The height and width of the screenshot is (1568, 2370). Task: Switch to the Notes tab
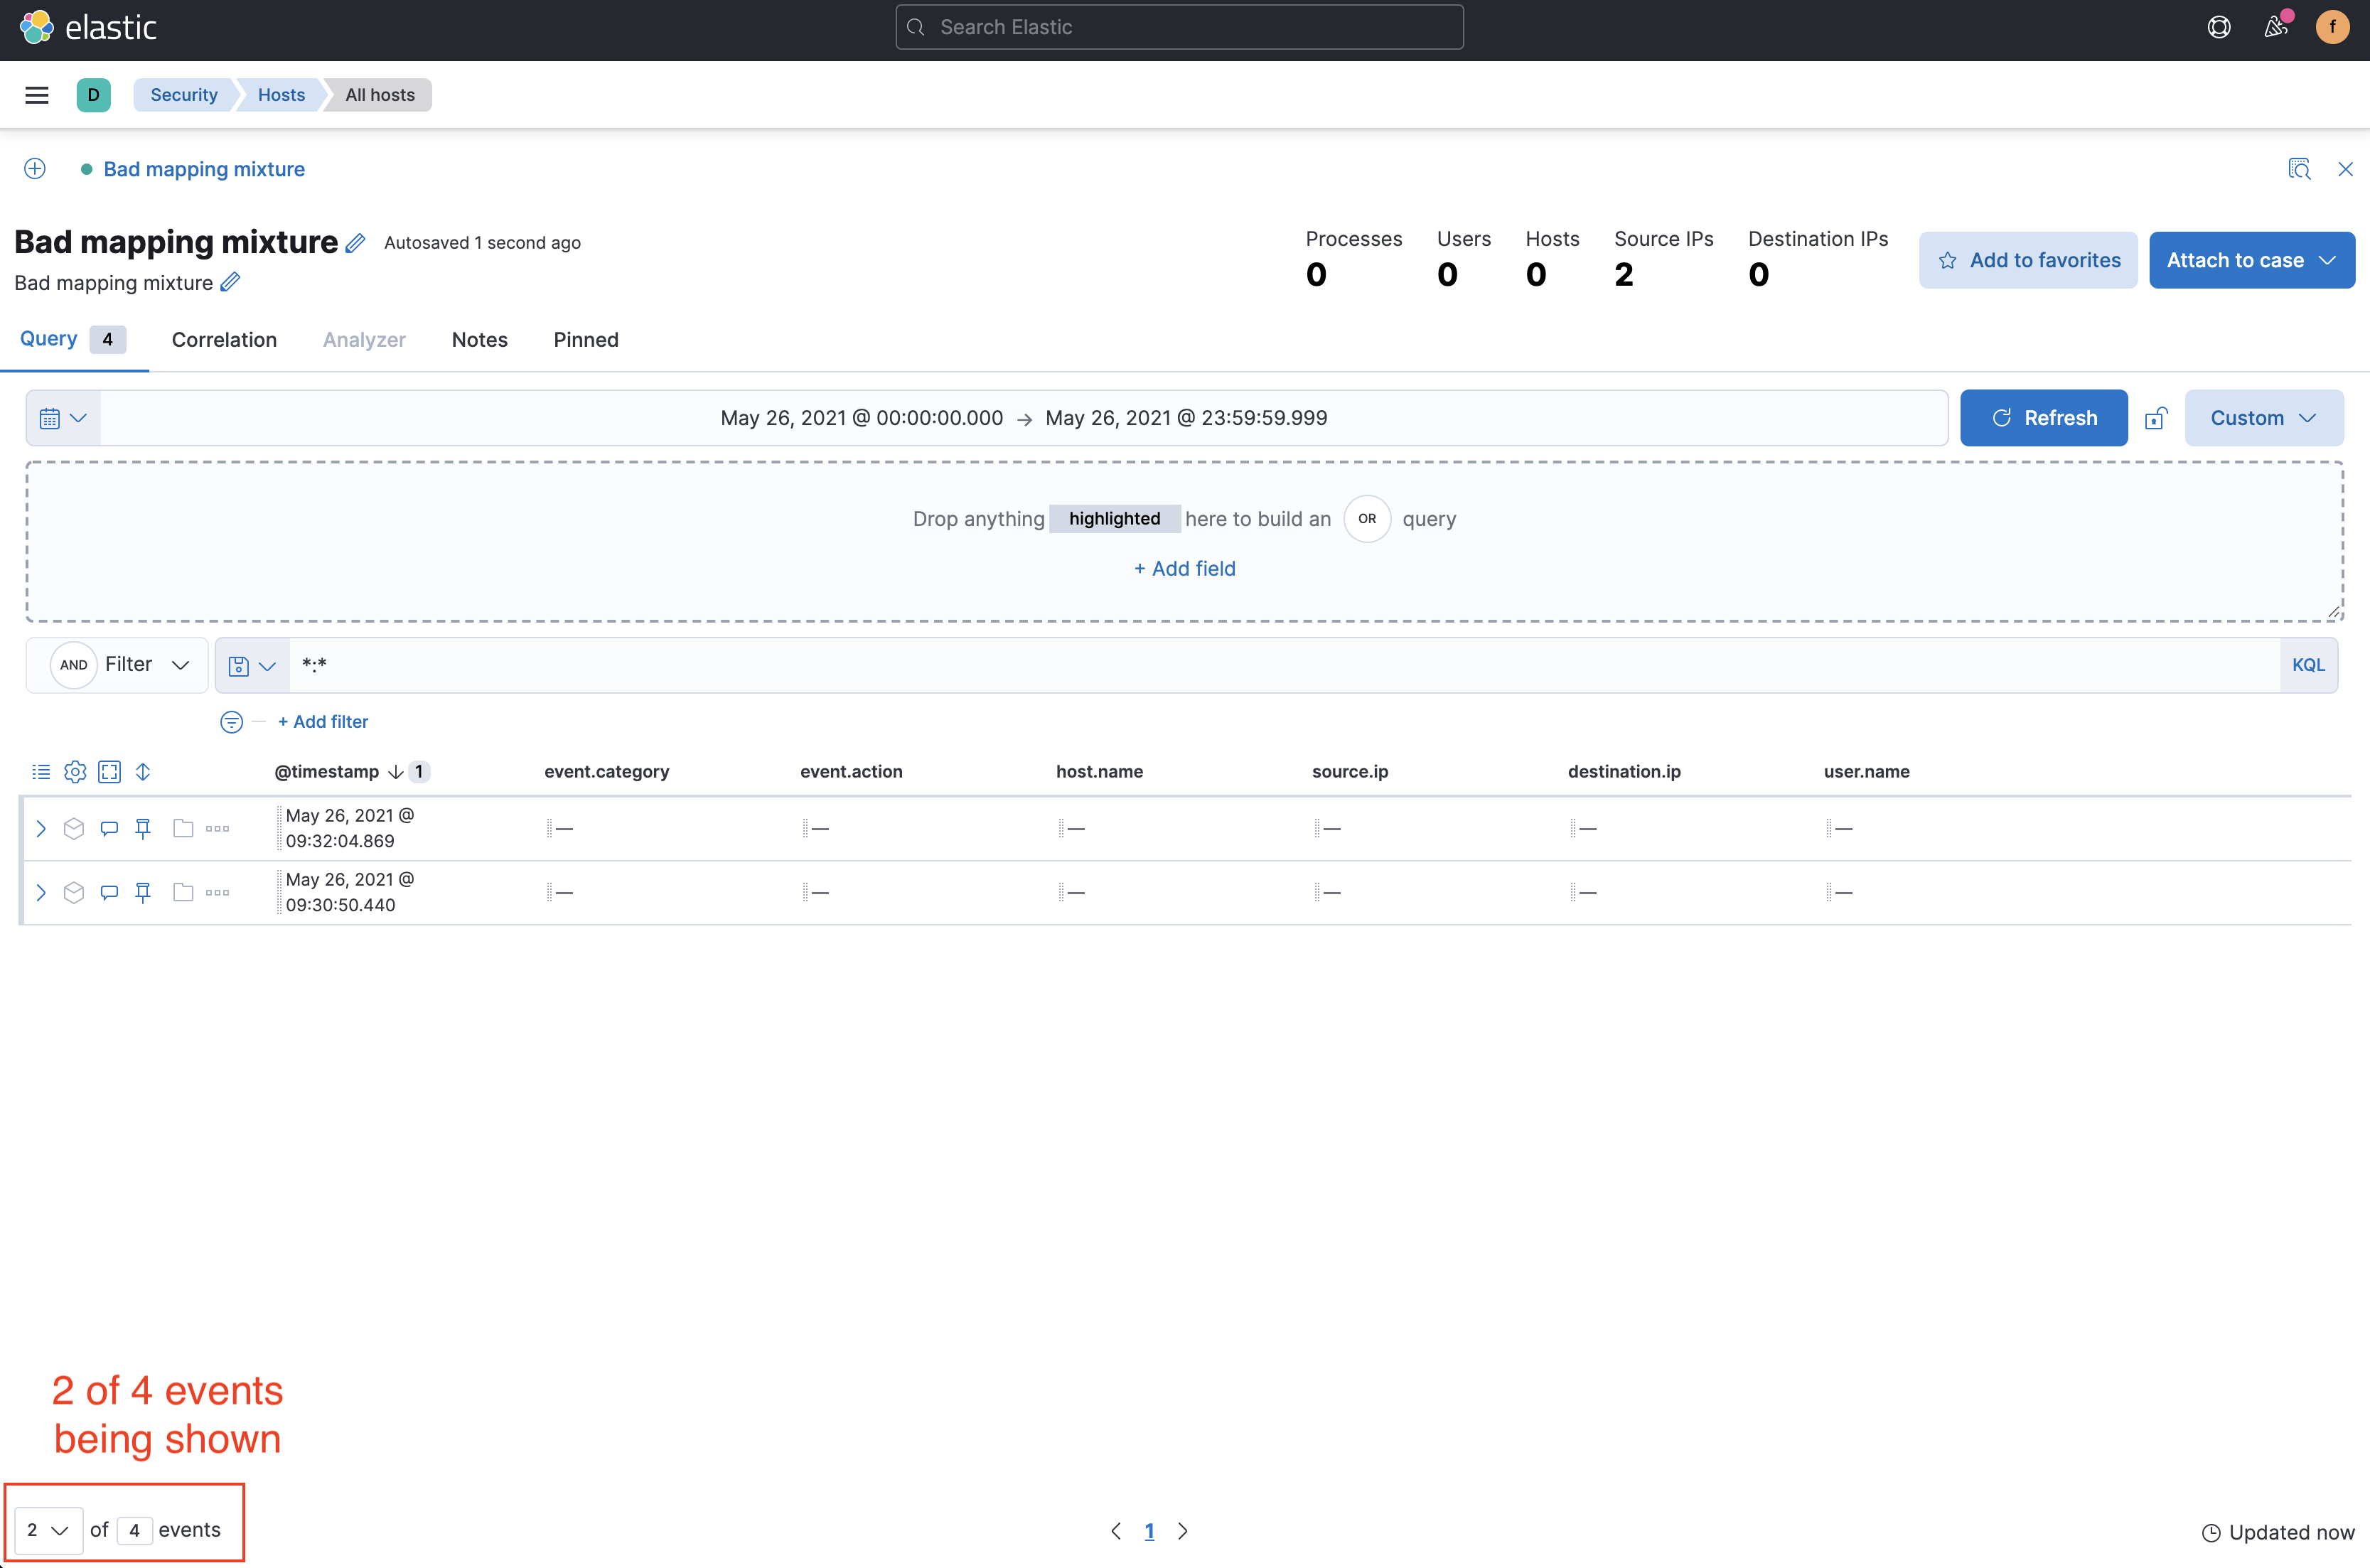pos(480,340)
